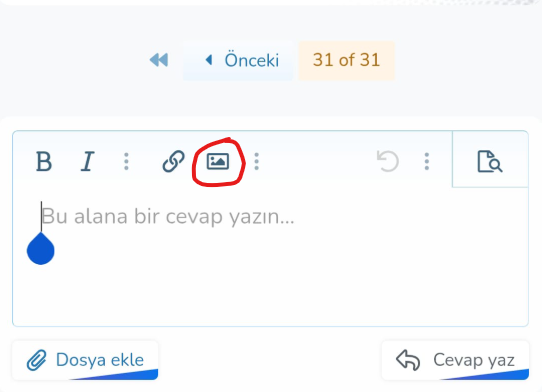Jump to first page with double arrow icon
This screenshot has height=392, width=542.
point(159,60)
